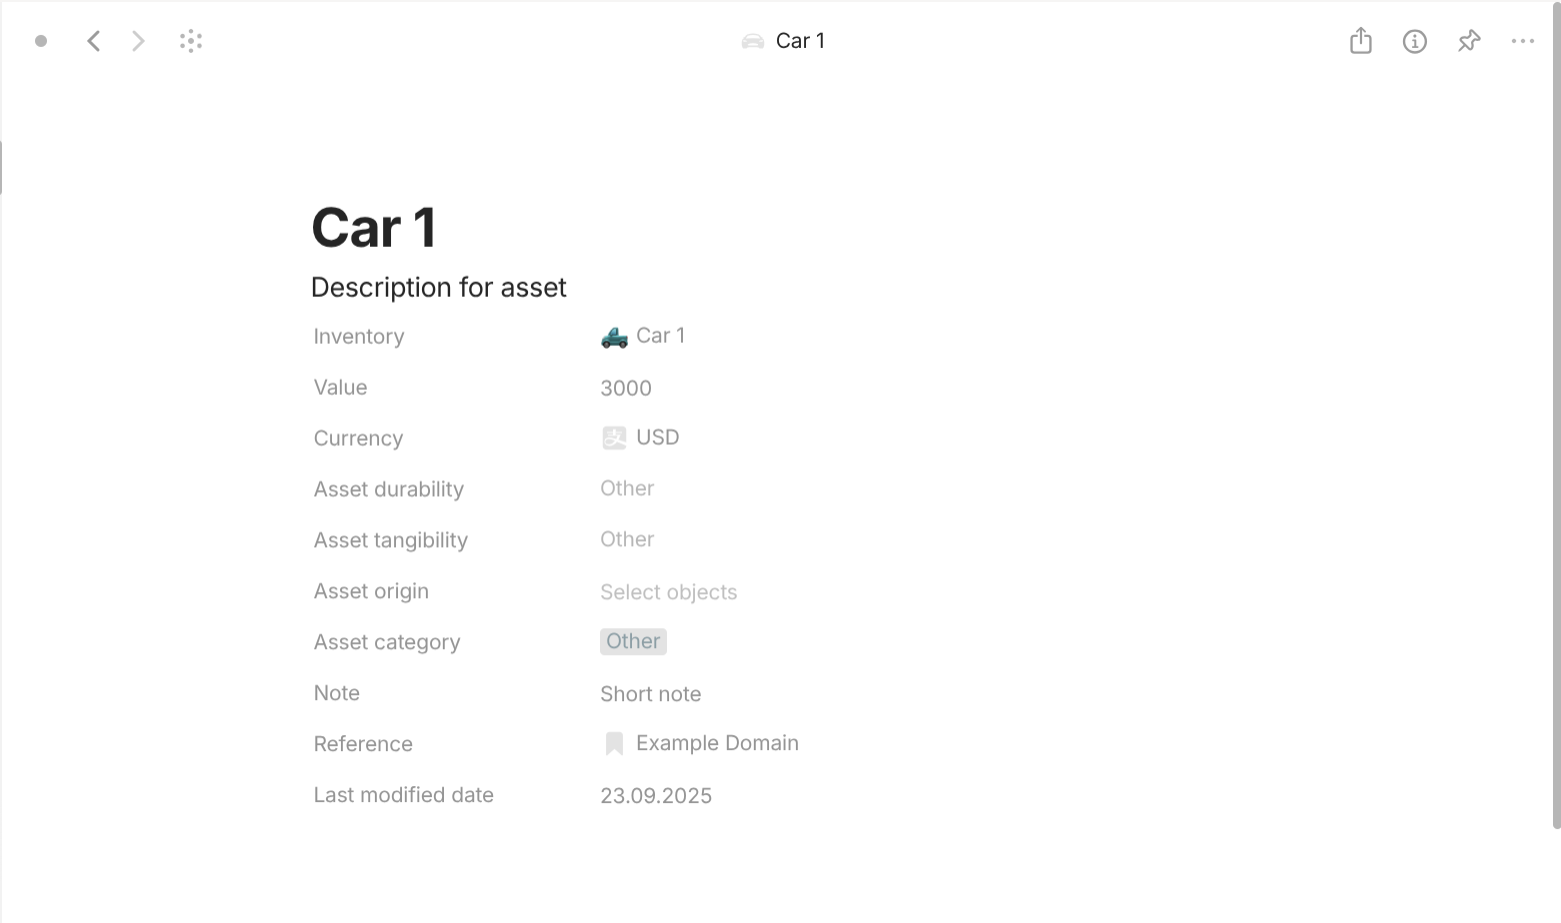Edit the Value field showing 3000
This screenshot has height=923, width=1561.
(x=626, y=388)
